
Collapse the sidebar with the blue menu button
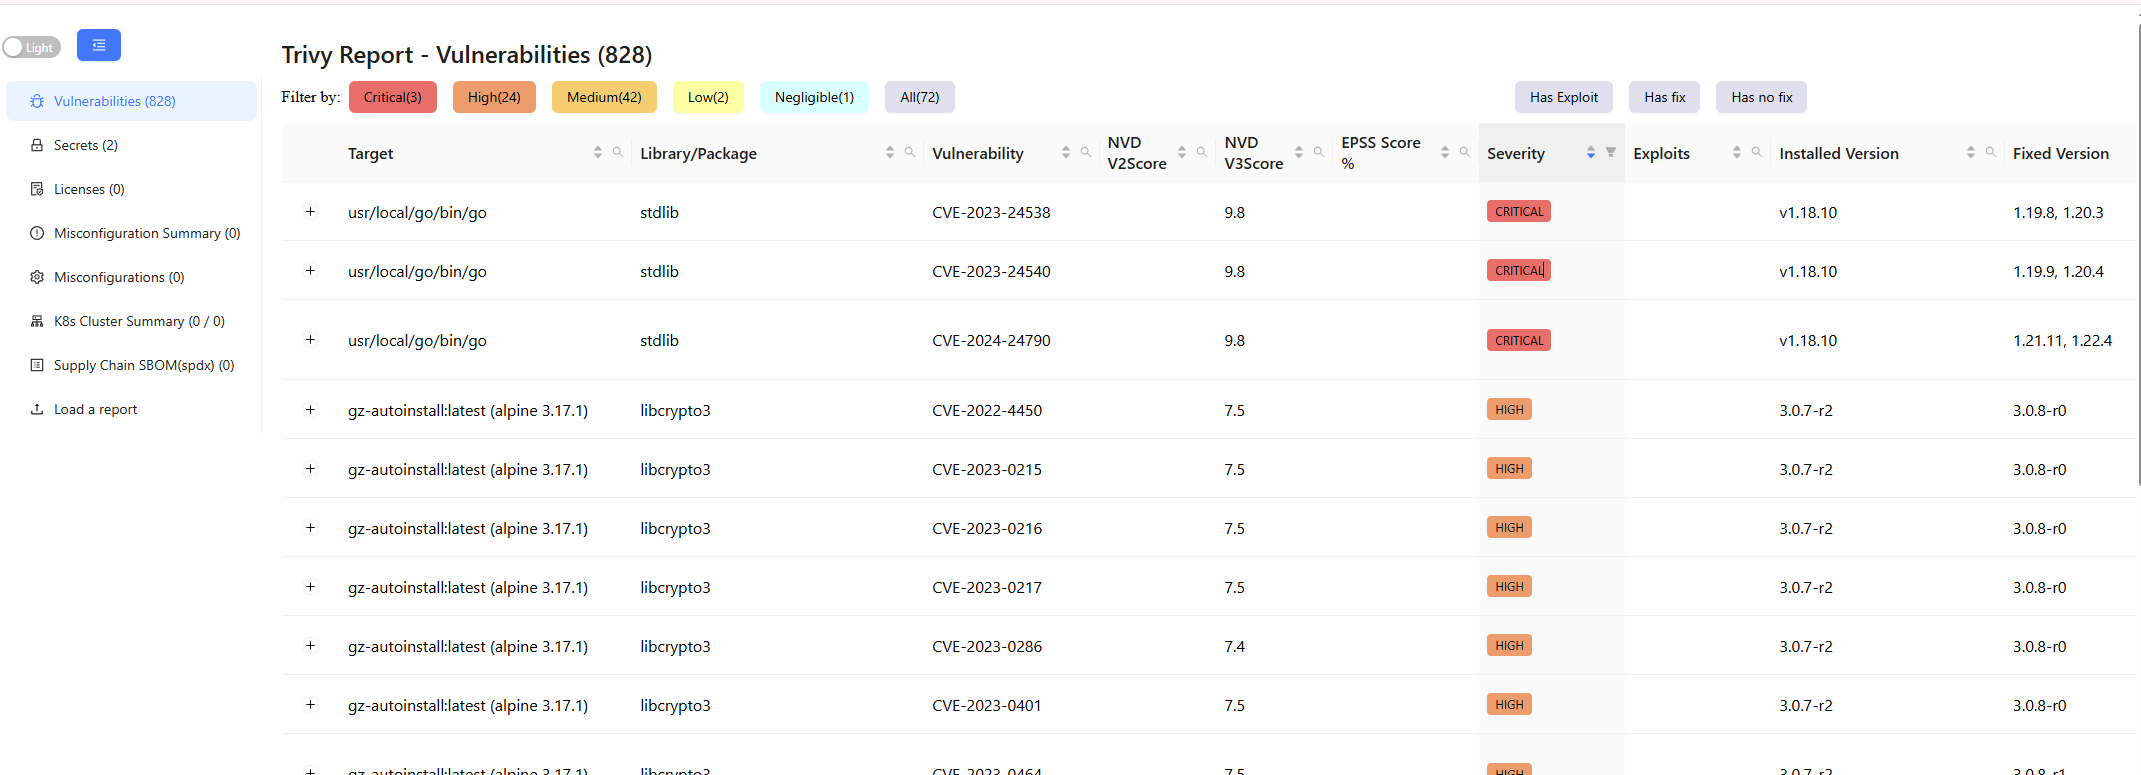click(x=98, y=45)
